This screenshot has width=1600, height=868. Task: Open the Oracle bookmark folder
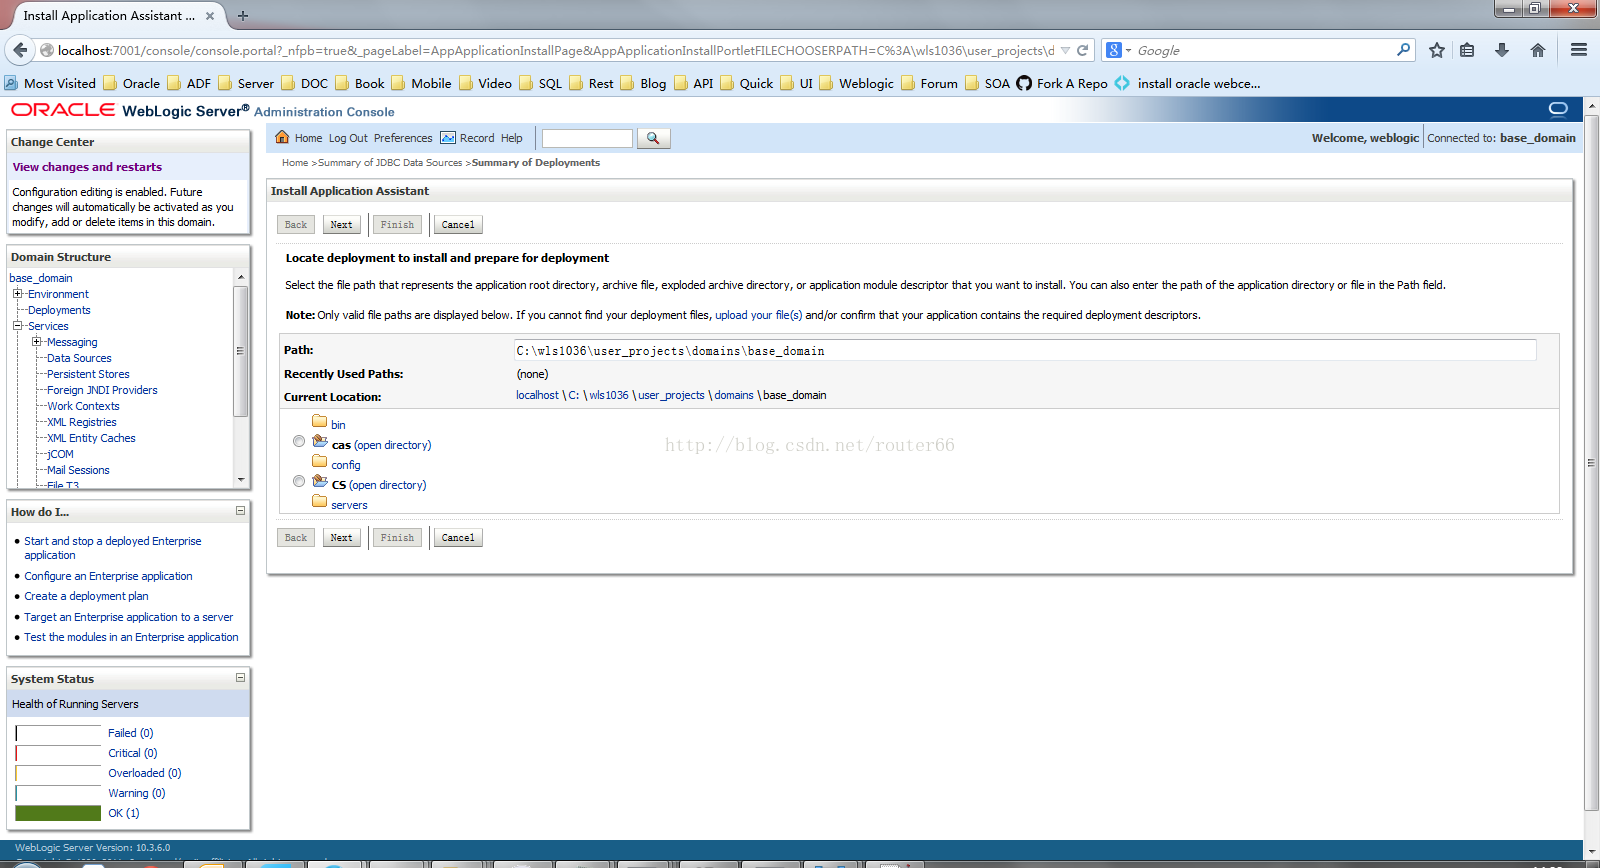click(131, 83)
